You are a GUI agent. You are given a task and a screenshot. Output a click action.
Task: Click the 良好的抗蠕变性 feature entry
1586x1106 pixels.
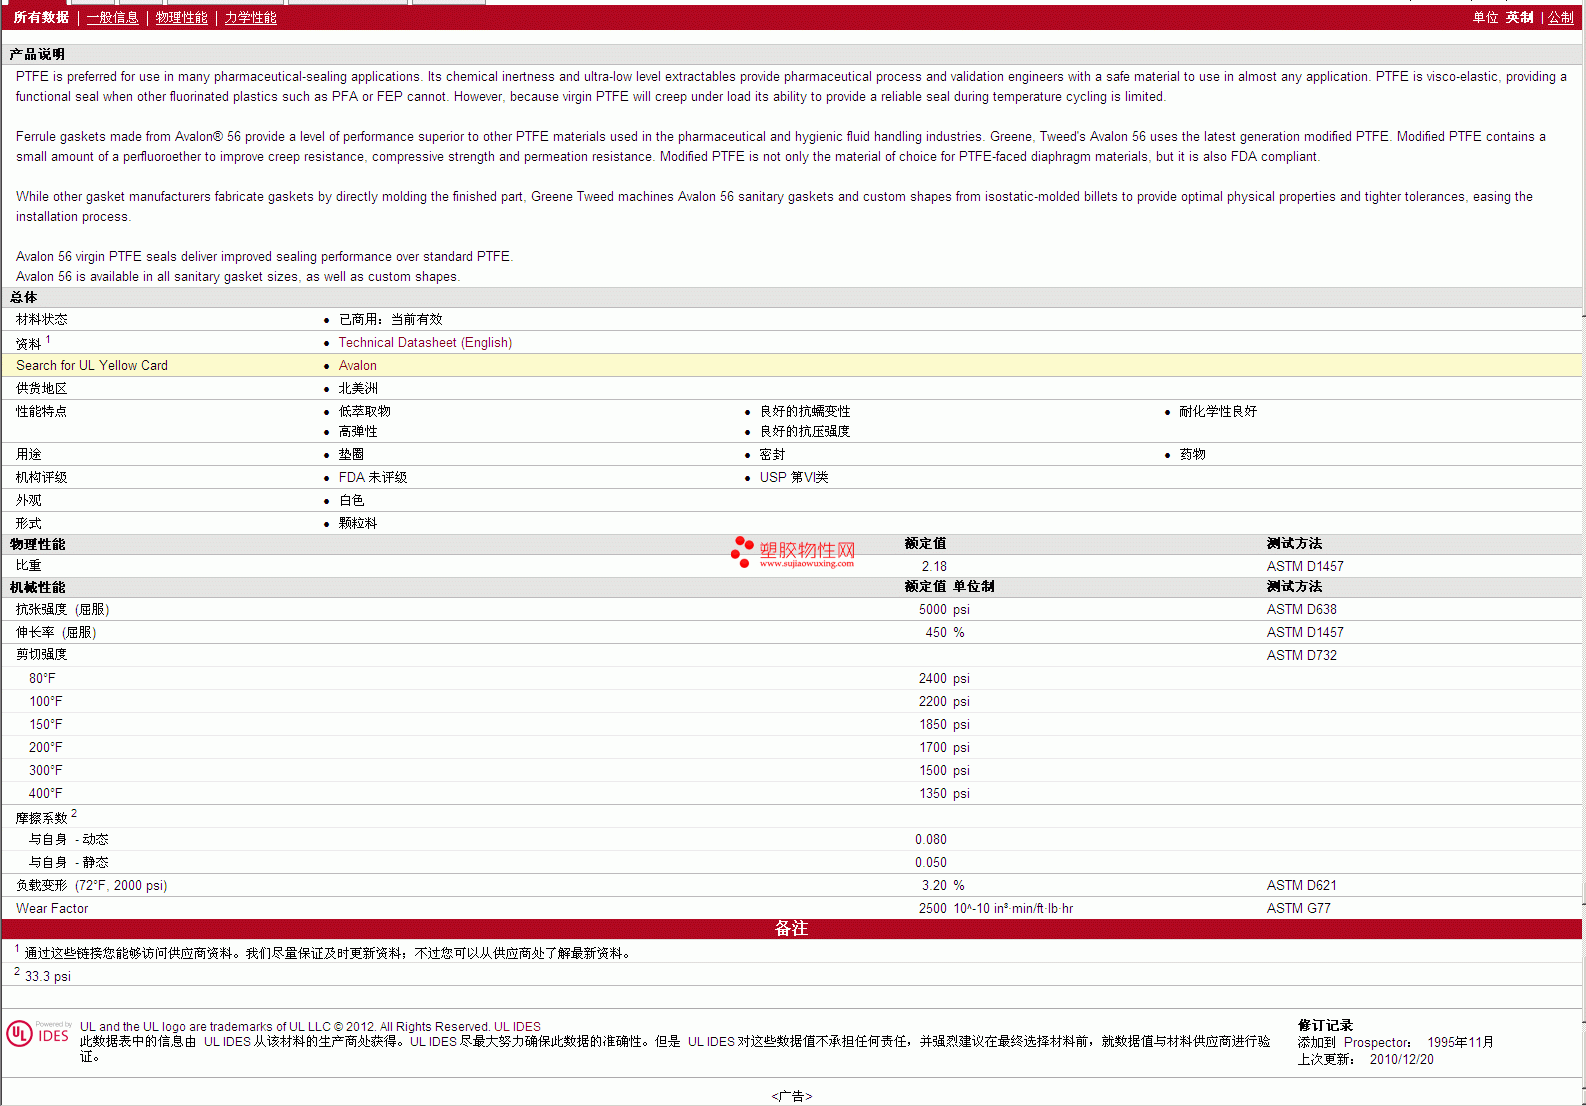pyautogui.click(x=805, y=411)
